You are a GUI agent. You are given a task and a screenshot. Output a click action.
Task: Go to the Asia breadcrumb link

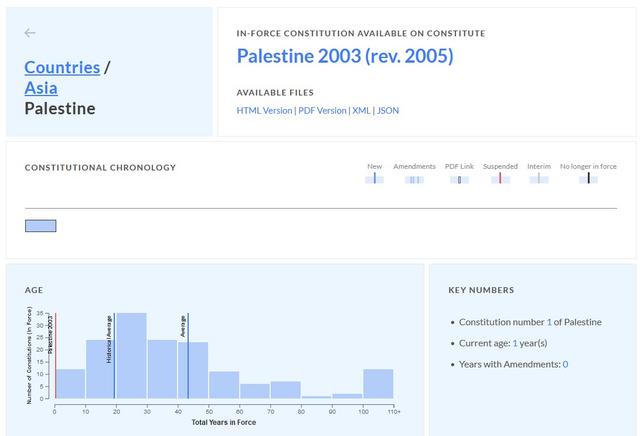point(41,88)
